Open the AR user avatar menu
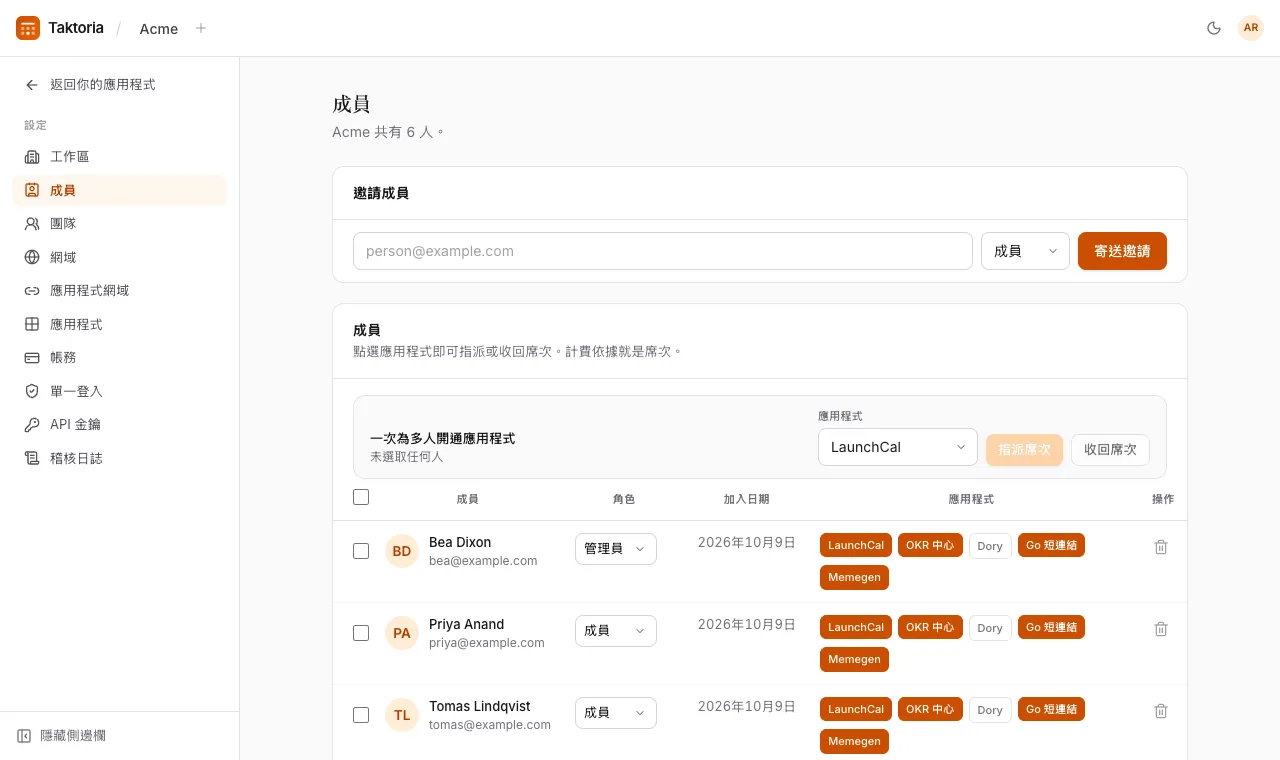 [1251, 28]
